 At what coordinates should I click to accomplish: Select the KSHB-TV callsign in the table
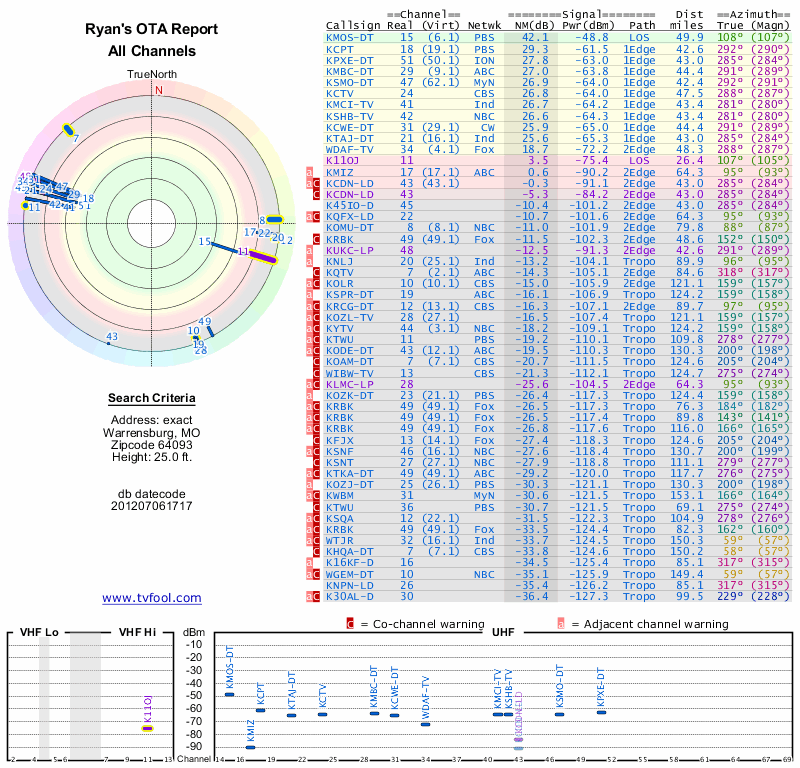[x=349, y=116]
